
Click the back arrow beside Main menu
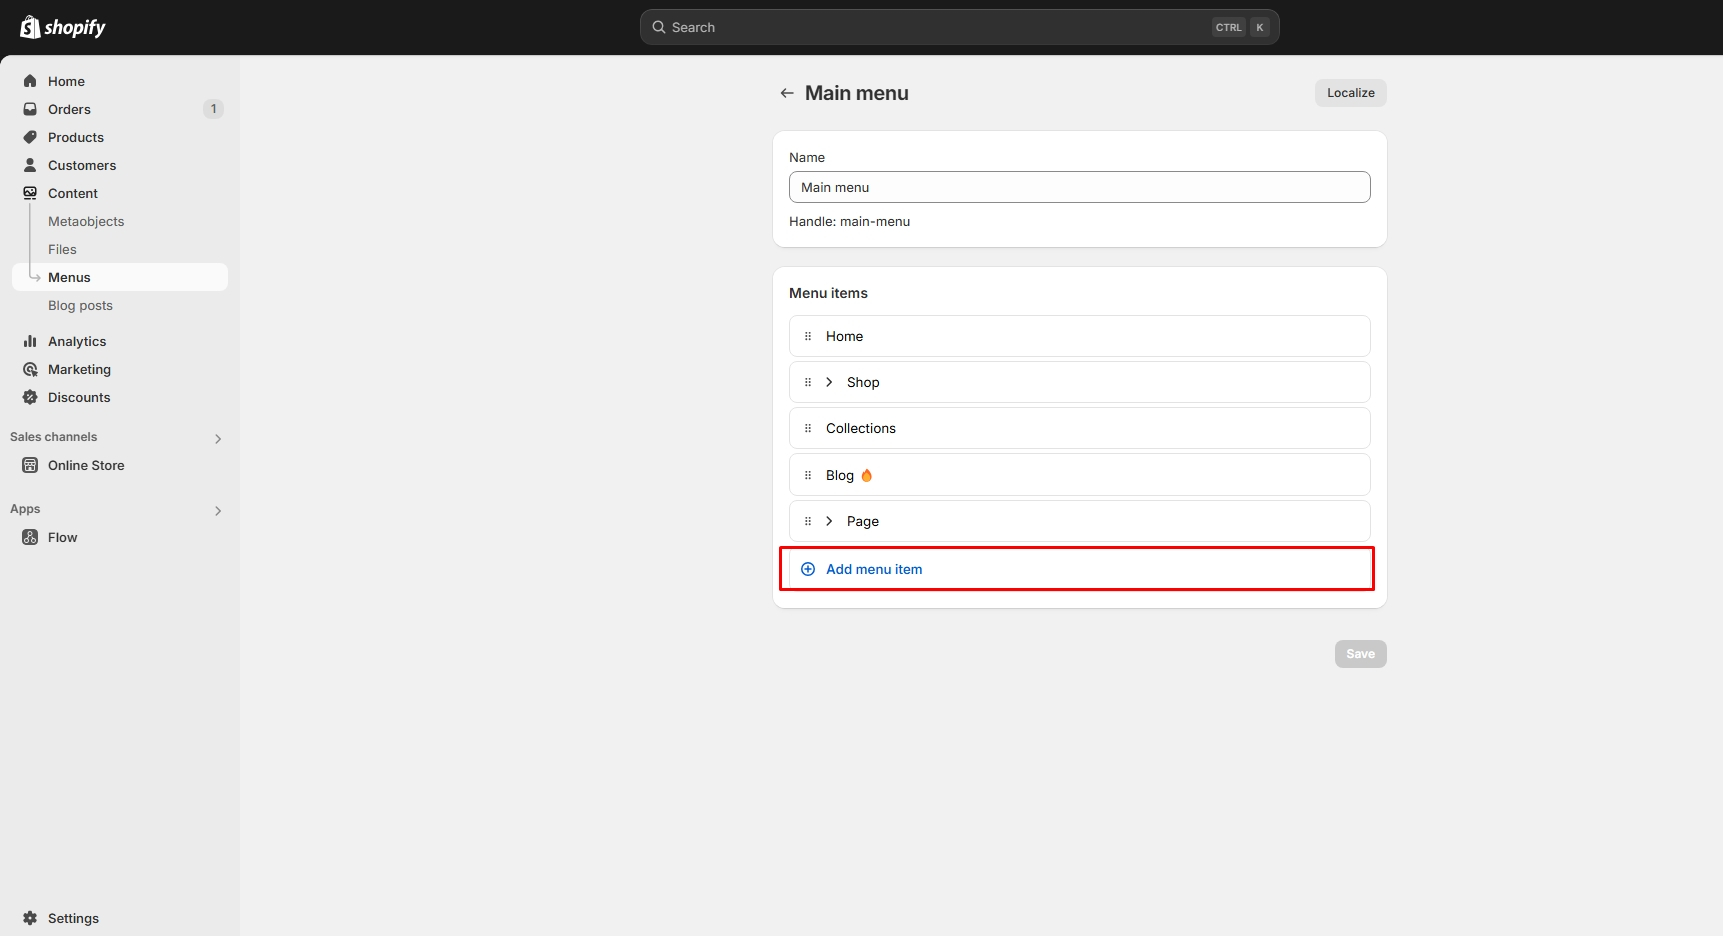click(787, 93)
